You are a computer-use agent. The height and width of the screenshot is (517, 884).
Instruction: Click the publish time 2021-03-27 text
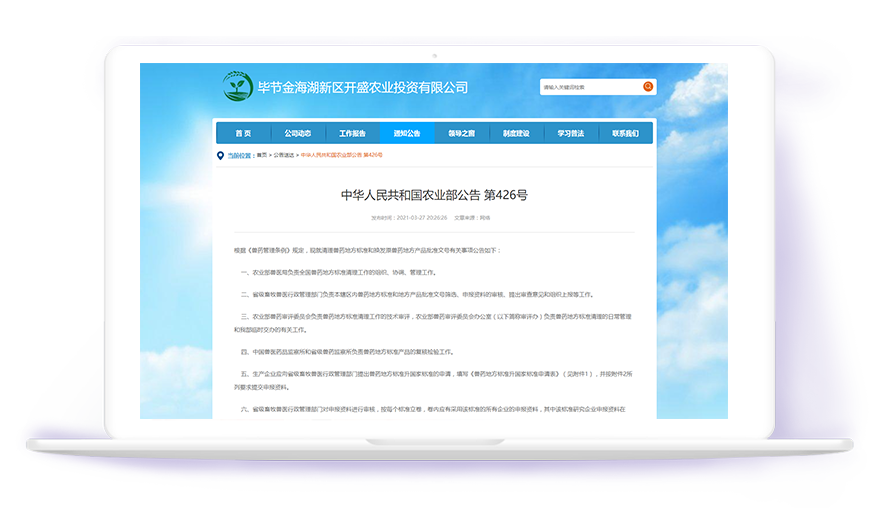point(420,217)
